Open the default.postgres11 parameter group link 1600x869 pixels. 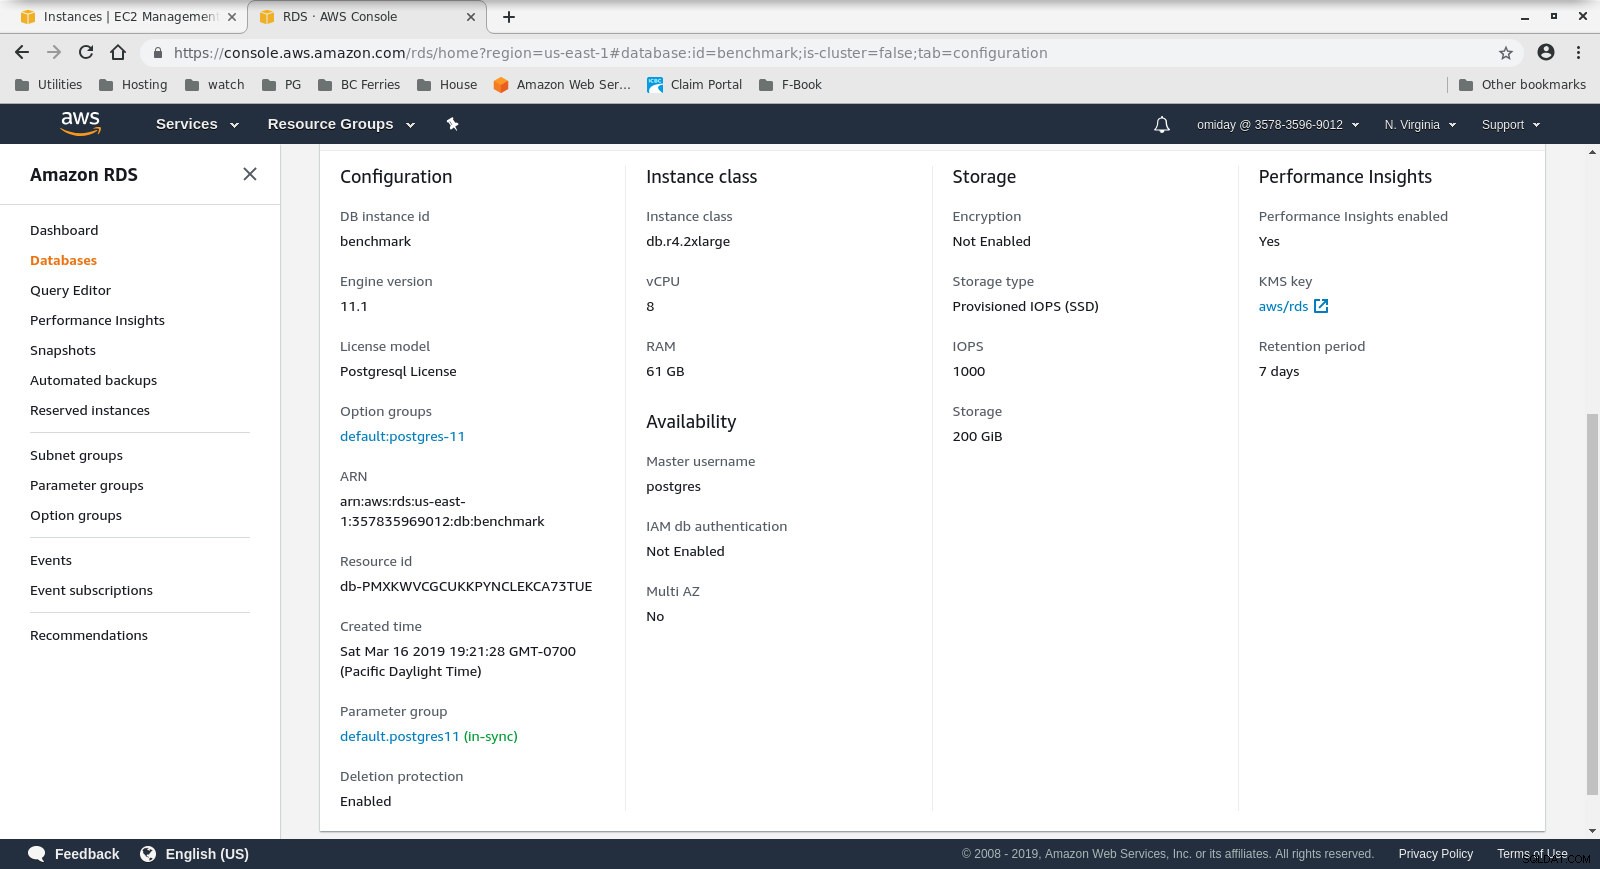(400, 736)
